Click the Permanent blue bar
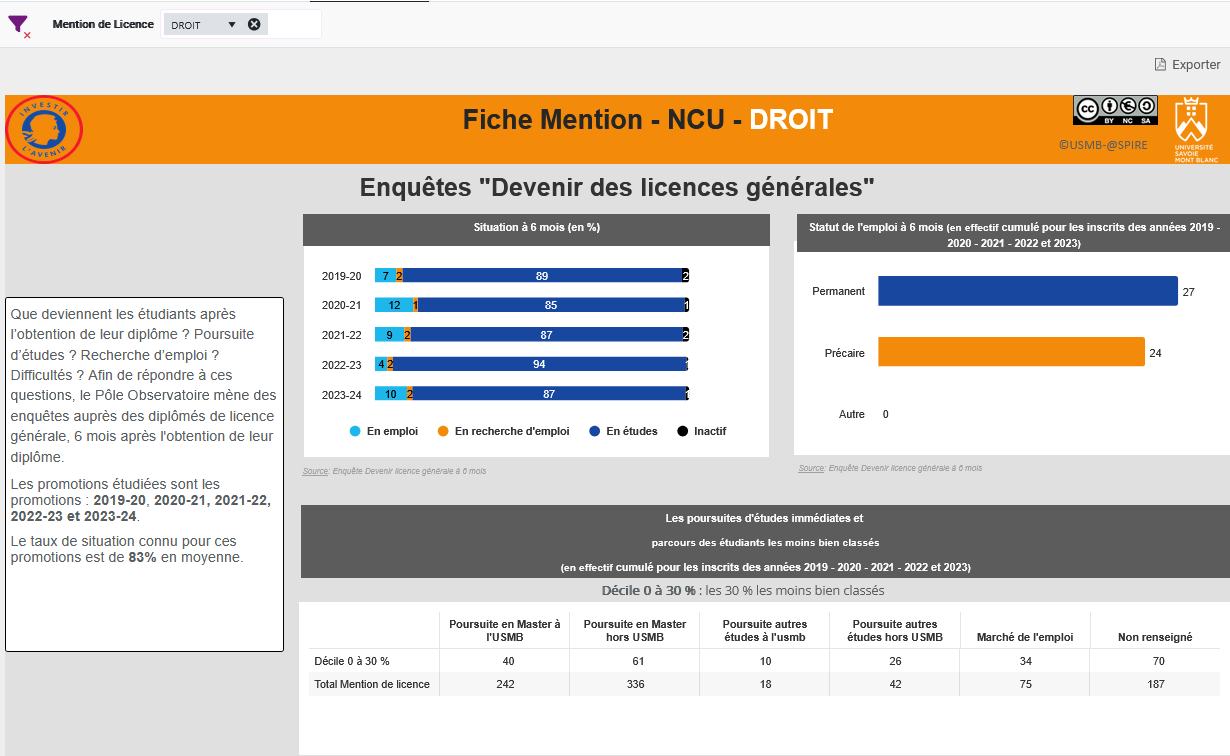 click(x=1027, y=291)
